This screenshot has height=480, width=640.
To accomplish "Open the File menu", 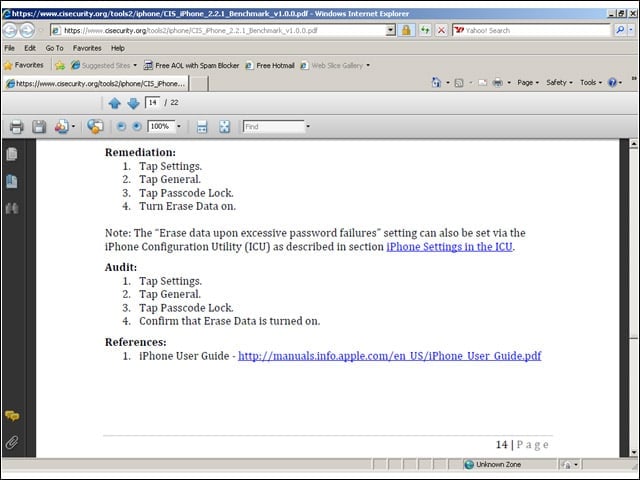I will tap(9, 48).
